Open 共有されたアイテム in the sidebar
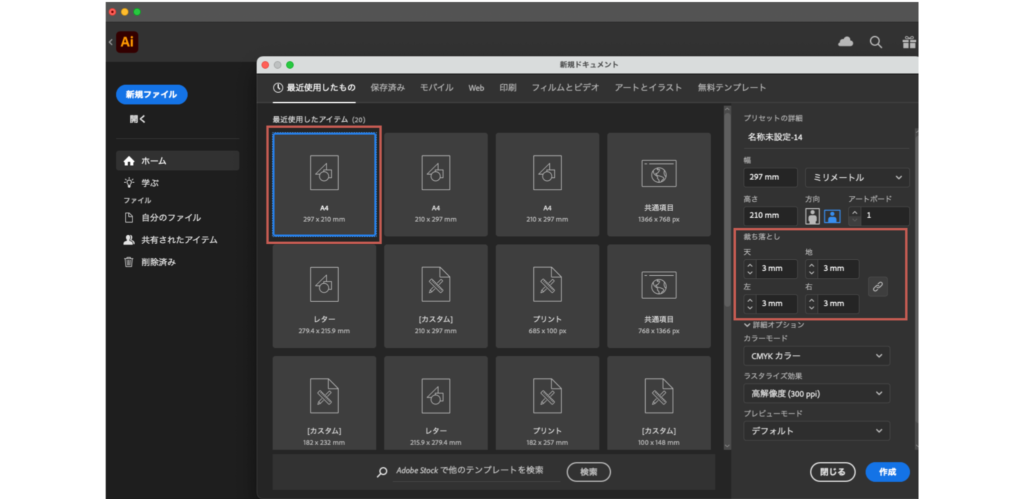This screenshot has height=499, width=1024. pos(178,240)
